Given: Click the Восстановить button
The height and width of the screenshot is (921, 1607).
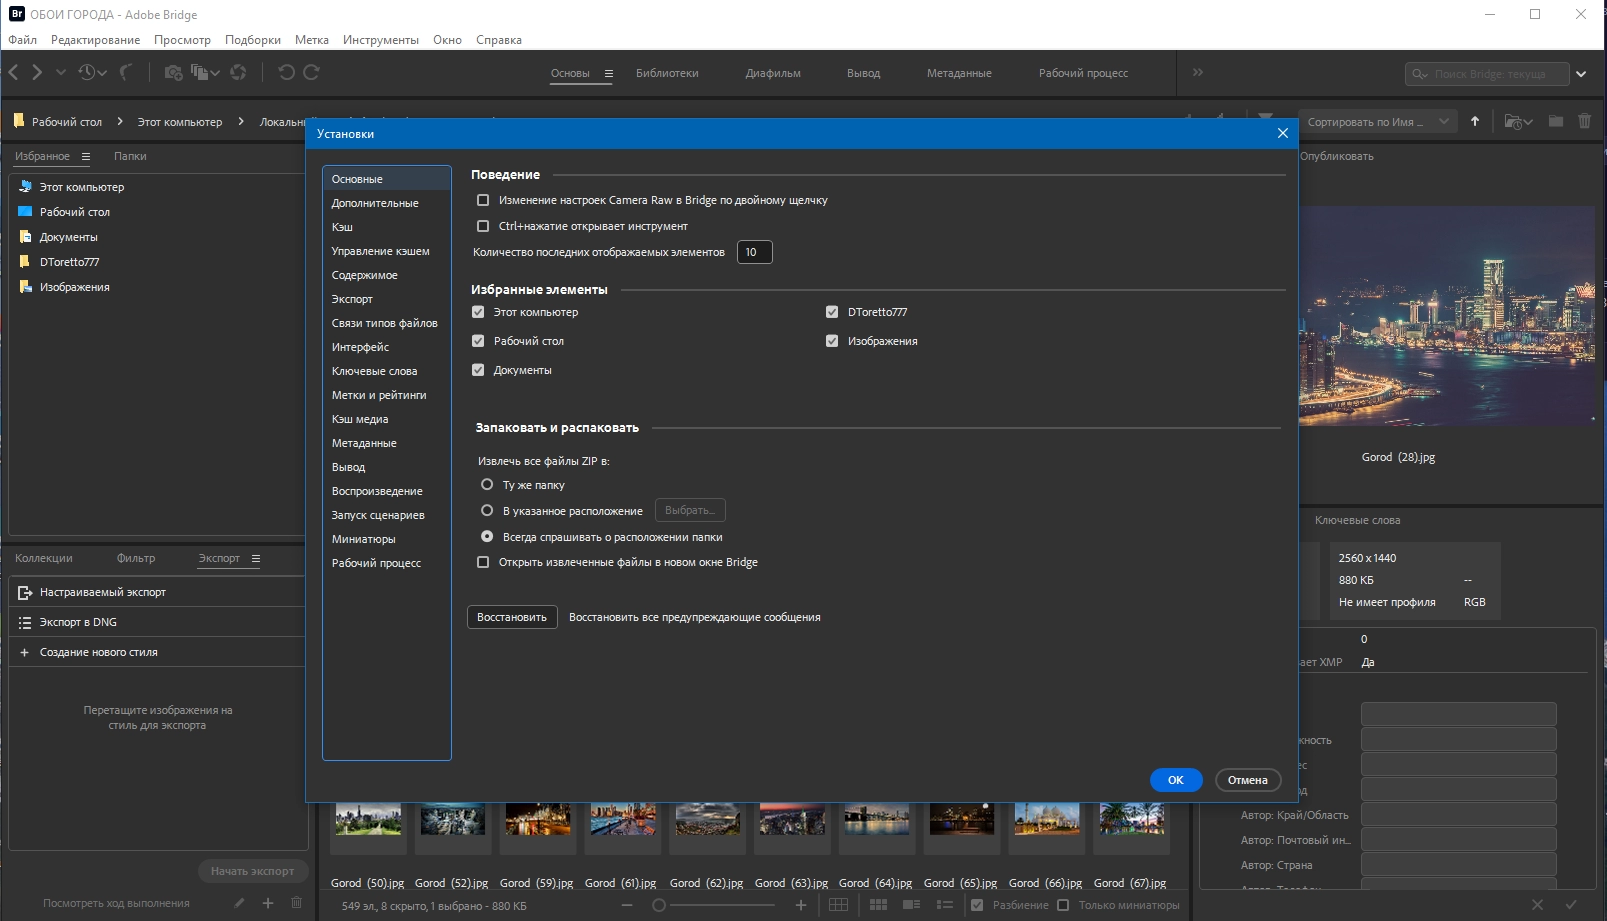Looking at the screenshot, I should pos(512,617).
